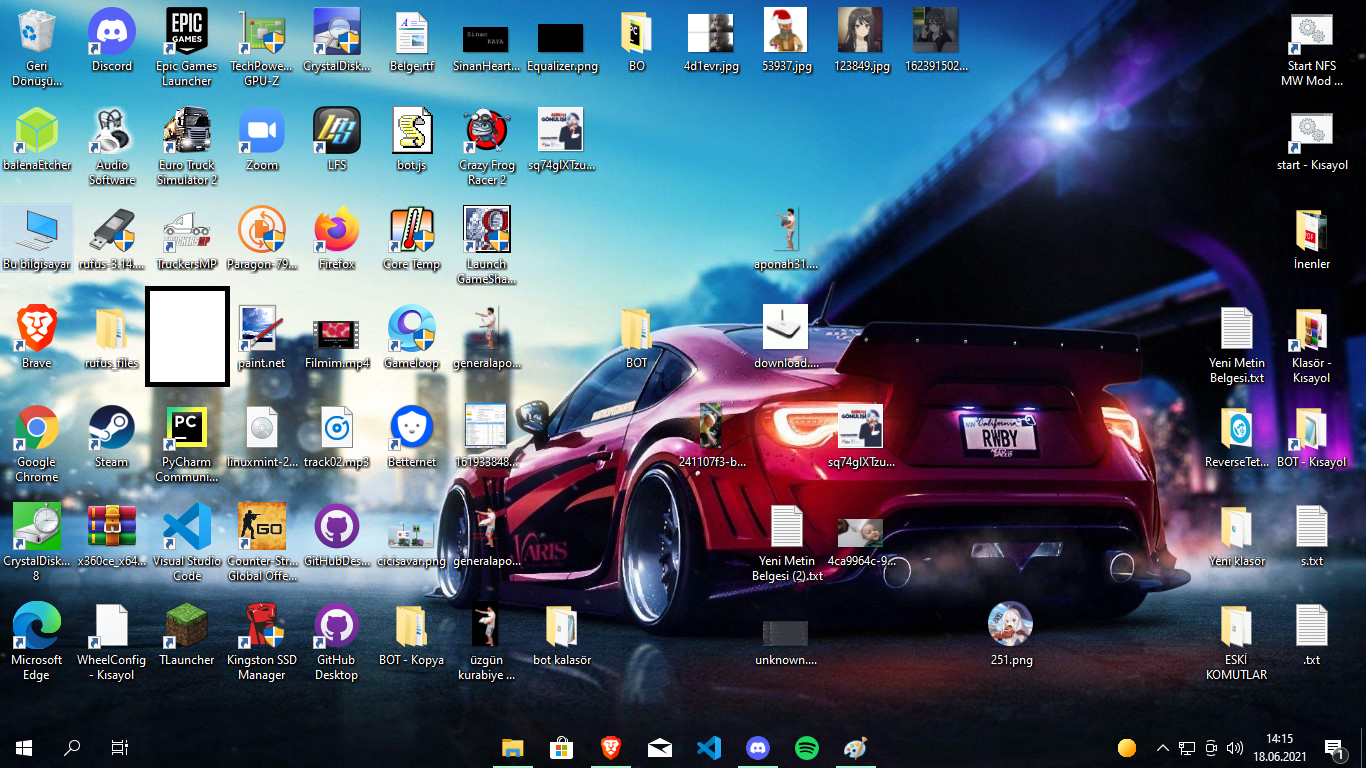Open Firefox from the desktop
The width and height of the screenshot is (1366, 768).
pos(337,239)
